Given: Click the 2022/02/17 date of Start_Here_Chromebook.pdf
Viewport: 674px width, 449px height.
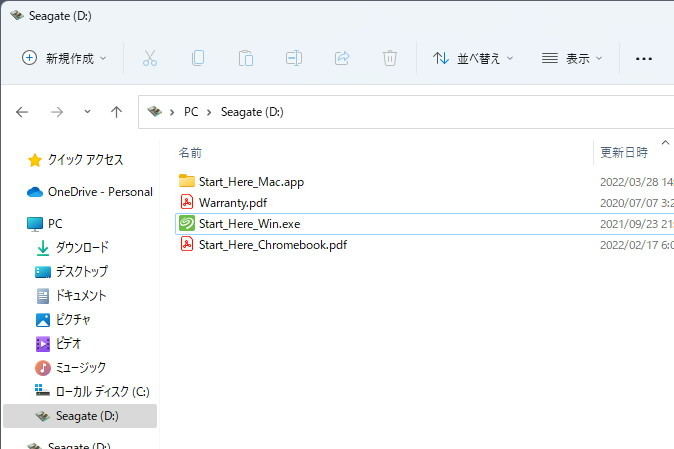Looking at the screenshot, I should click(x=637, y=245).
